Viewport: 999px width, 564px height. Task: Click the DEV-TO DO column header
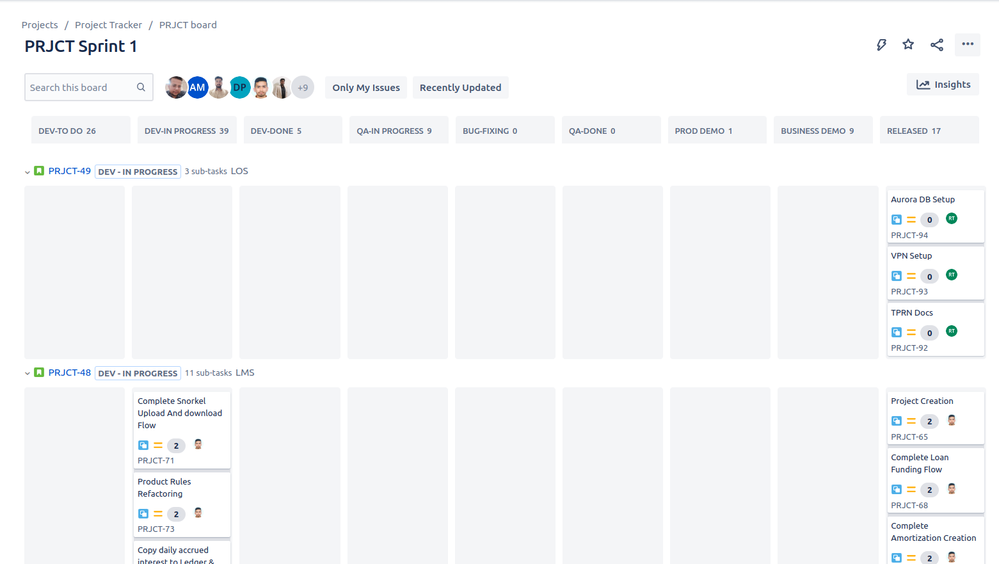click(80, 130)
